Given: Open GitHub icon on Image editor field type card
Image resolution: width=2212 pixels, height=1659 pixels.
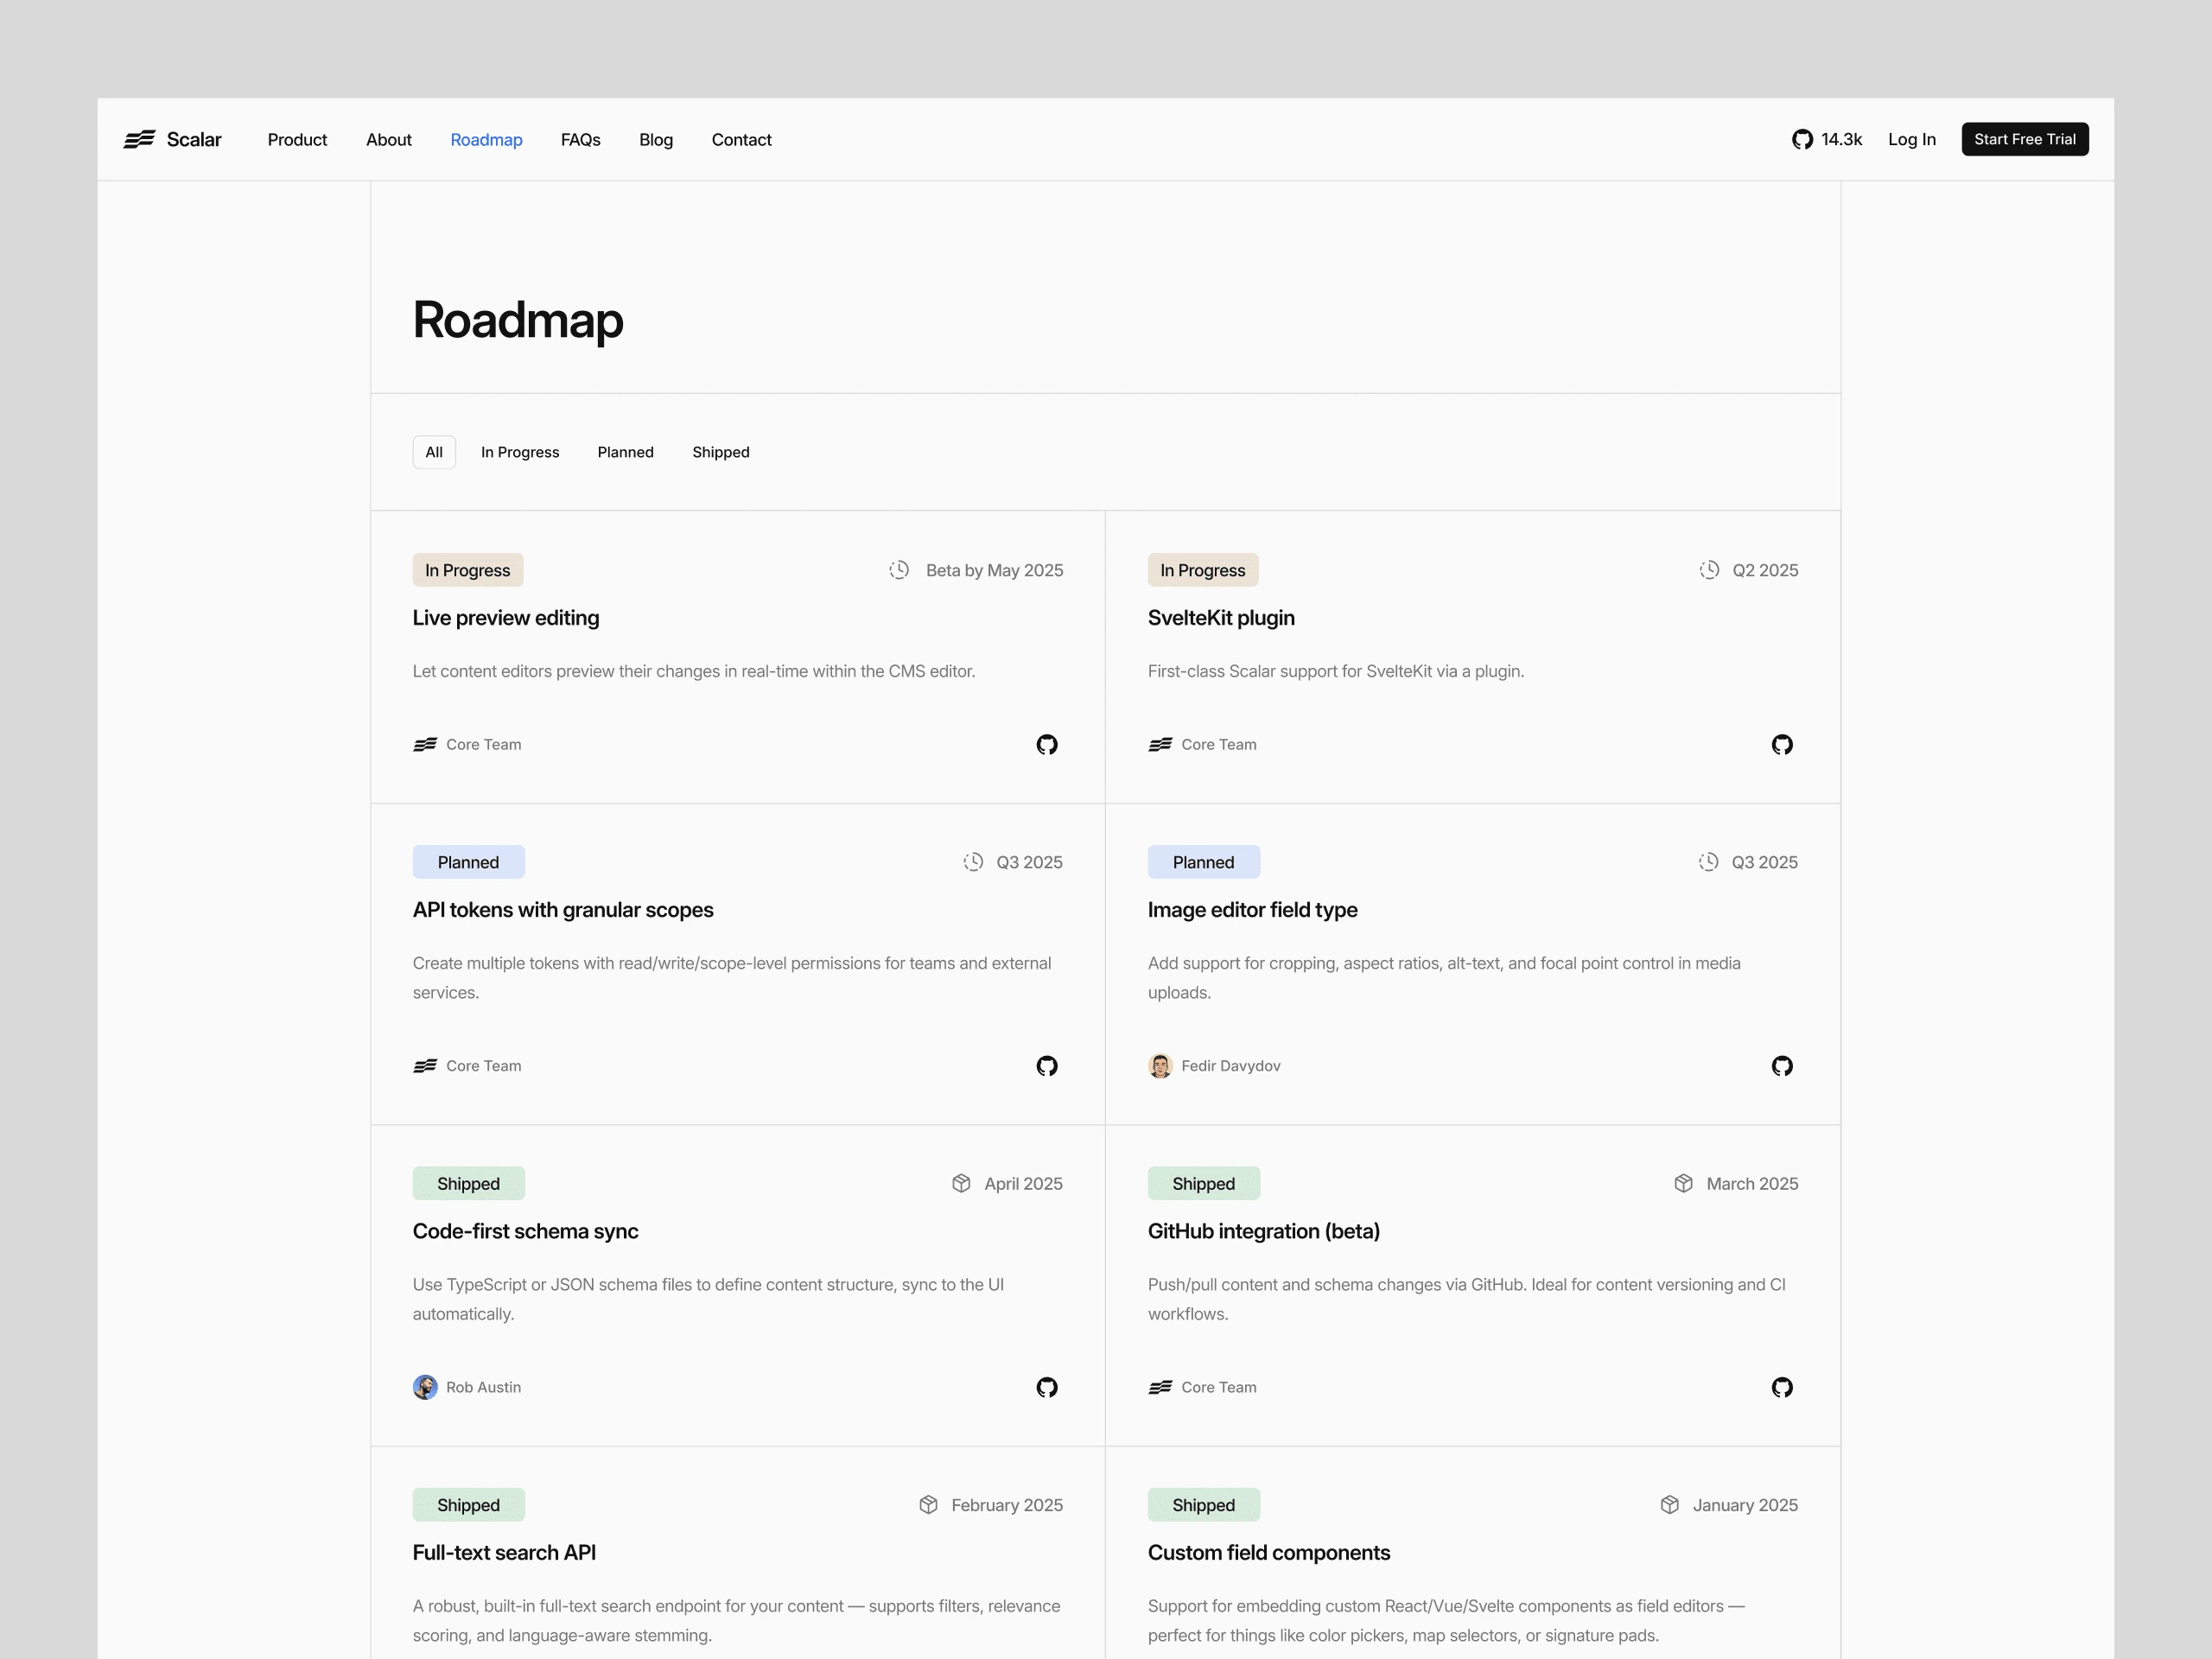Looking at the screenshot, I should [x=1781, y=1065].
